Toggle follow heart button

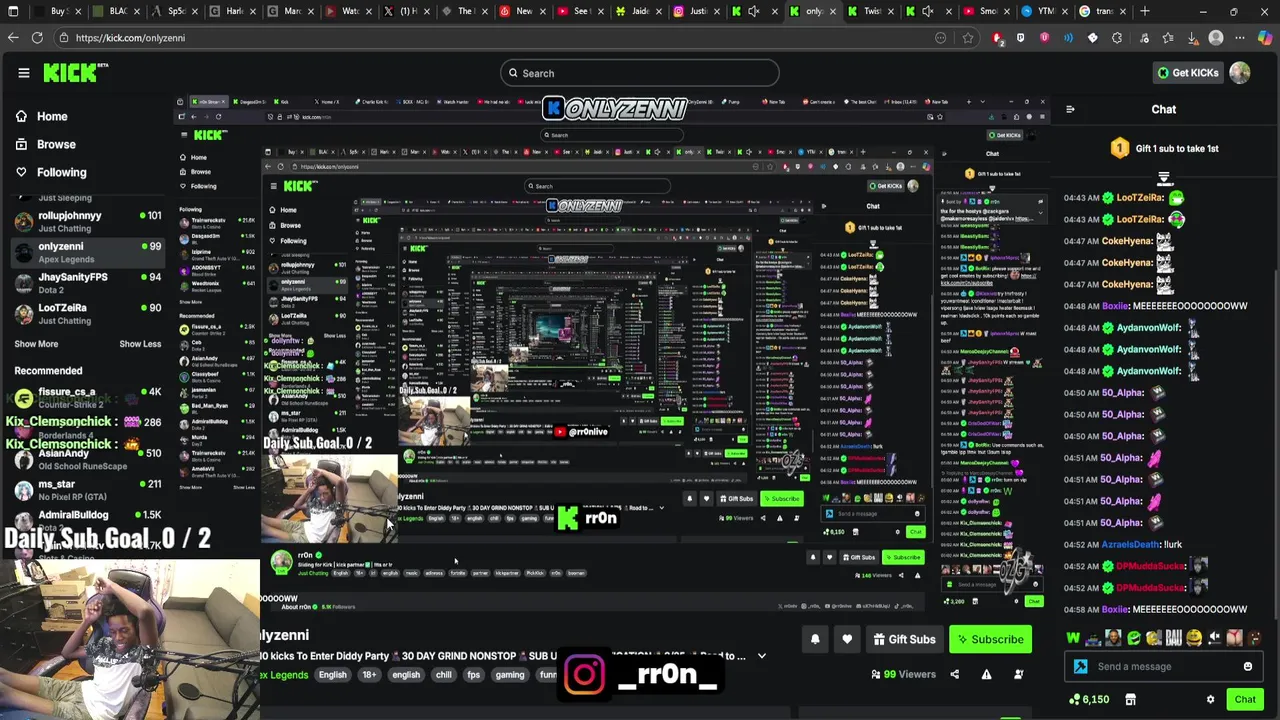(847, 640)
